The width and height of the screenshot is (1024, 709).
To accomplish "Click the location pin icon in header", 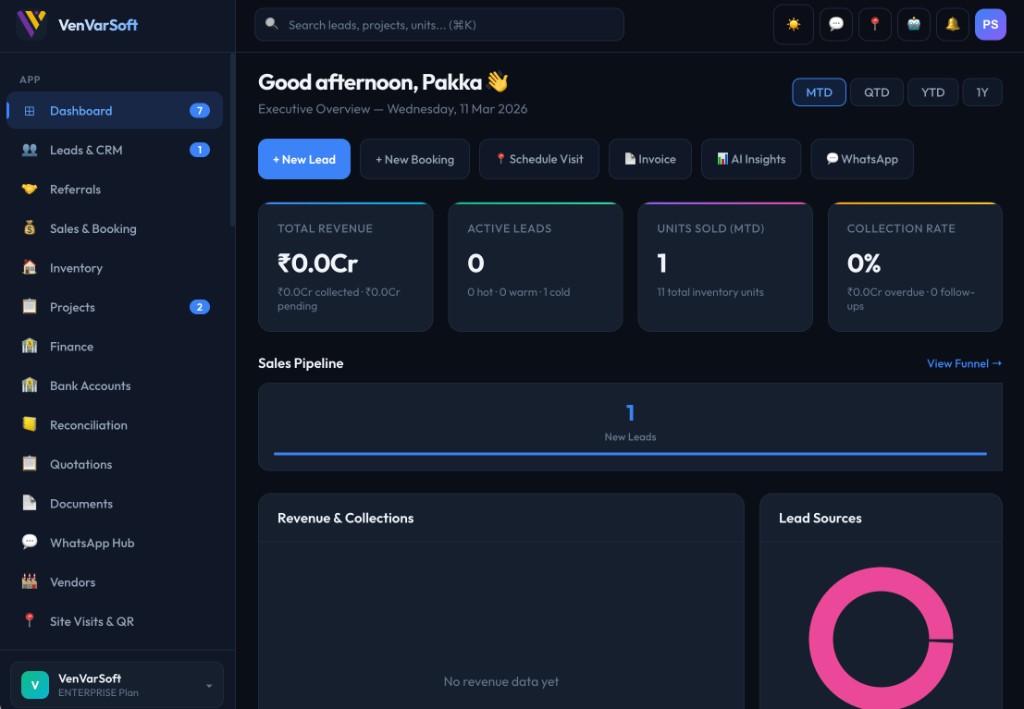I will pos(874,25).
